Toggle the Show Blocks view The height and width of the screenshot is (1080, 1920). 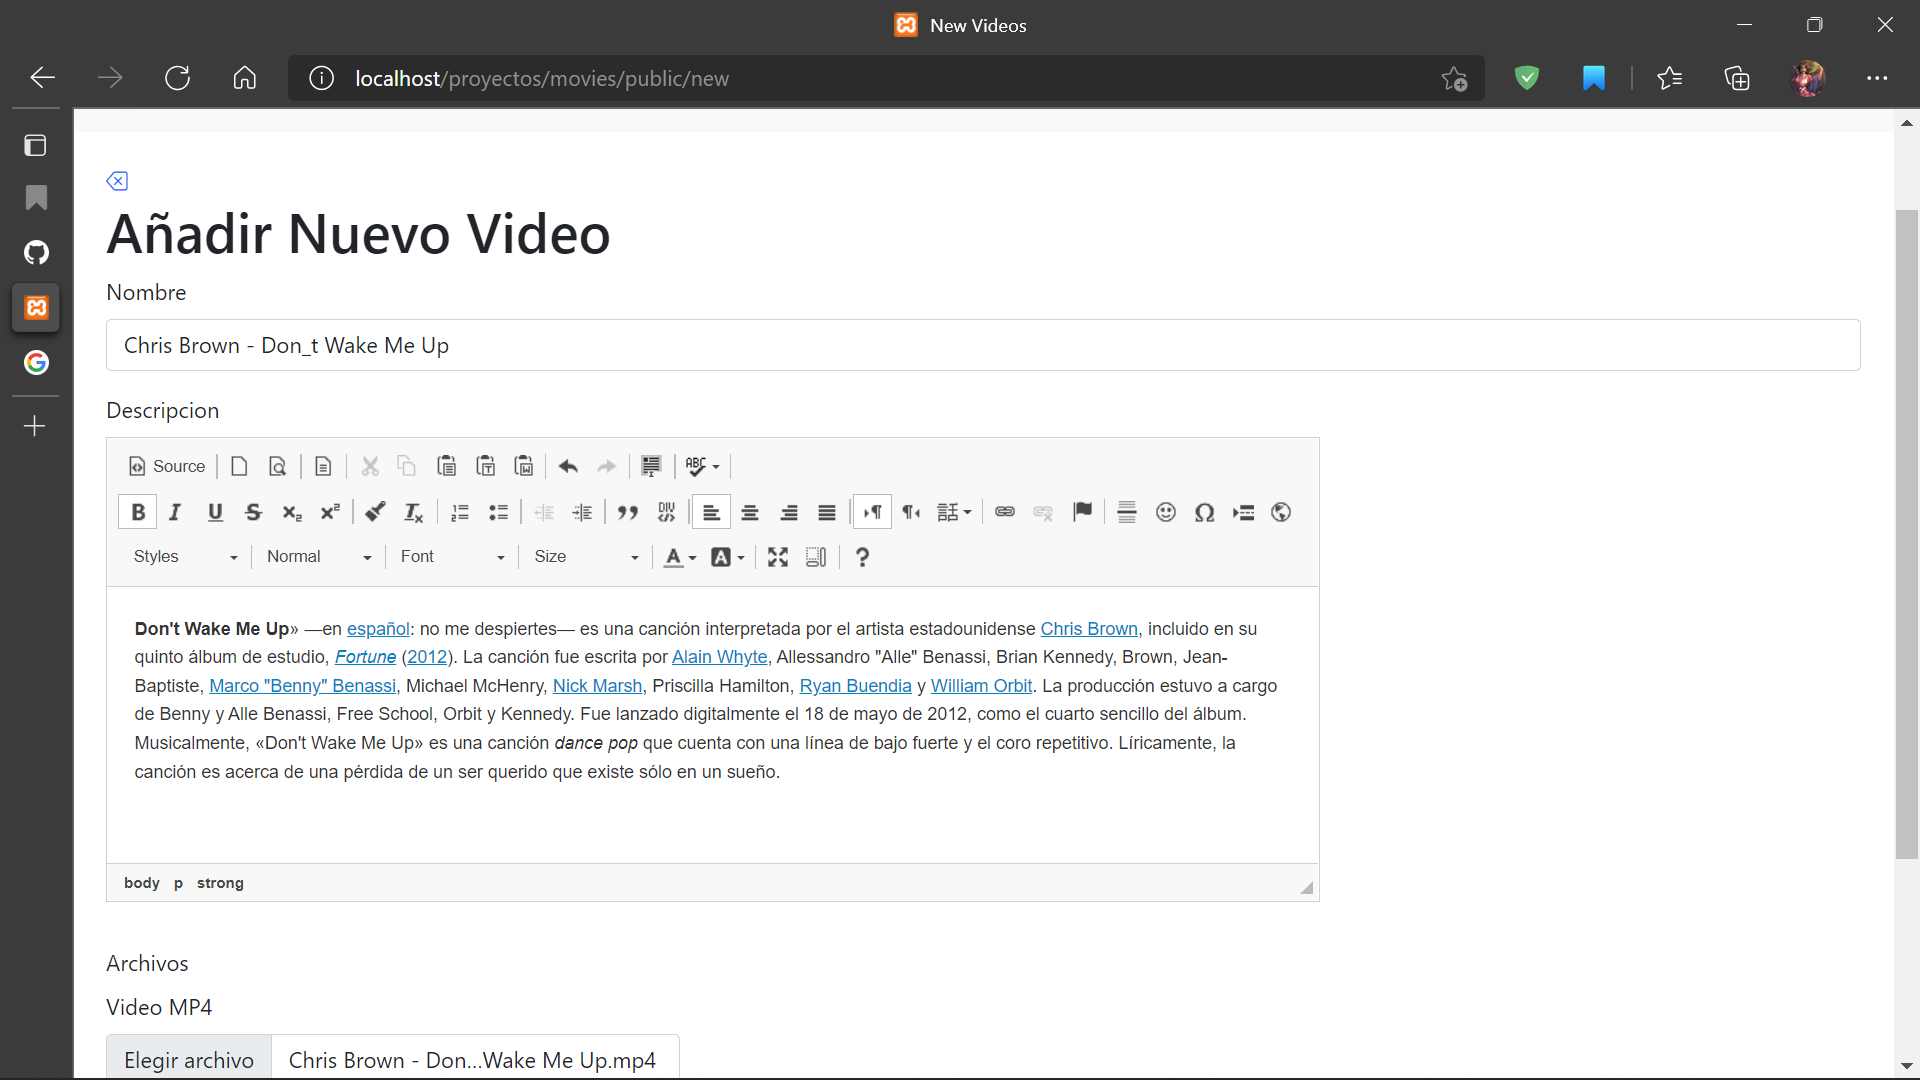tap(816, 557)
